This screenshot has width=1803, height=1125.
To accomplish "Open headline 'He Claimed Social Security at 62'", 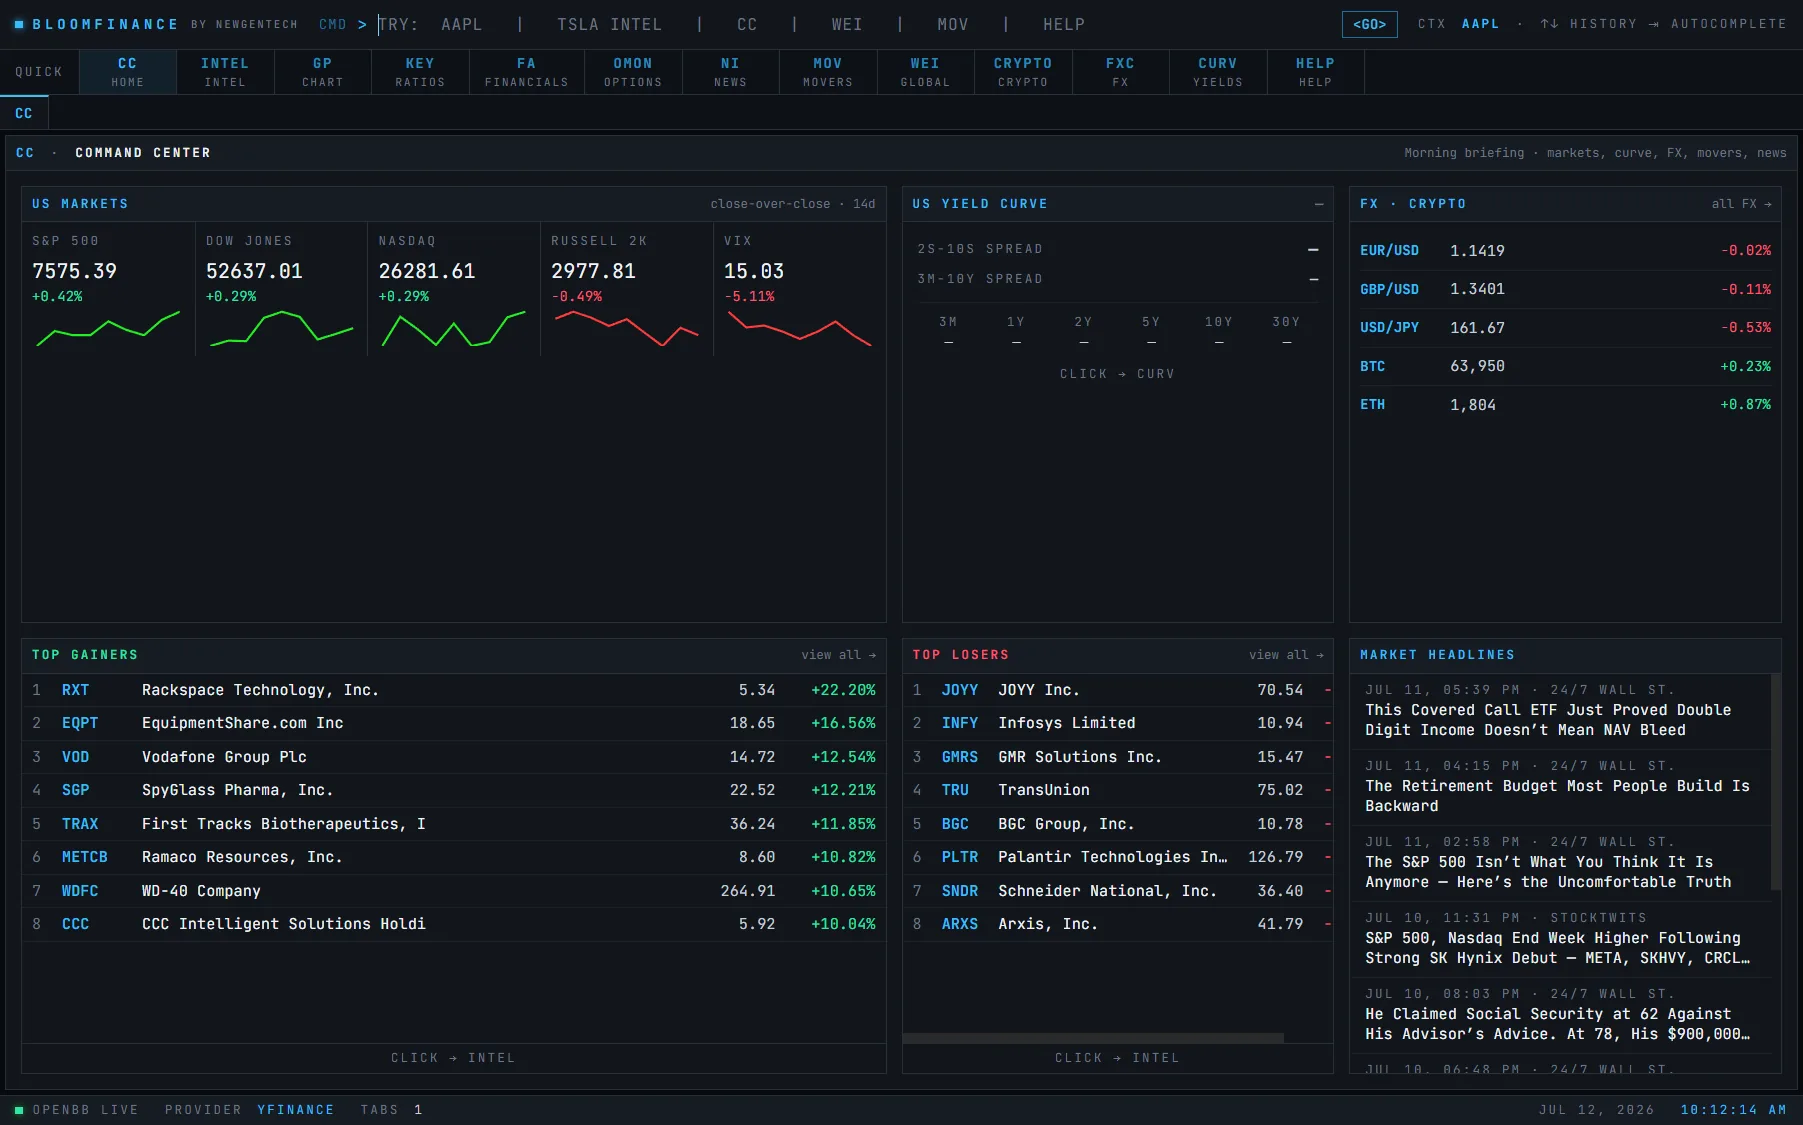I will [1562, 1015].
